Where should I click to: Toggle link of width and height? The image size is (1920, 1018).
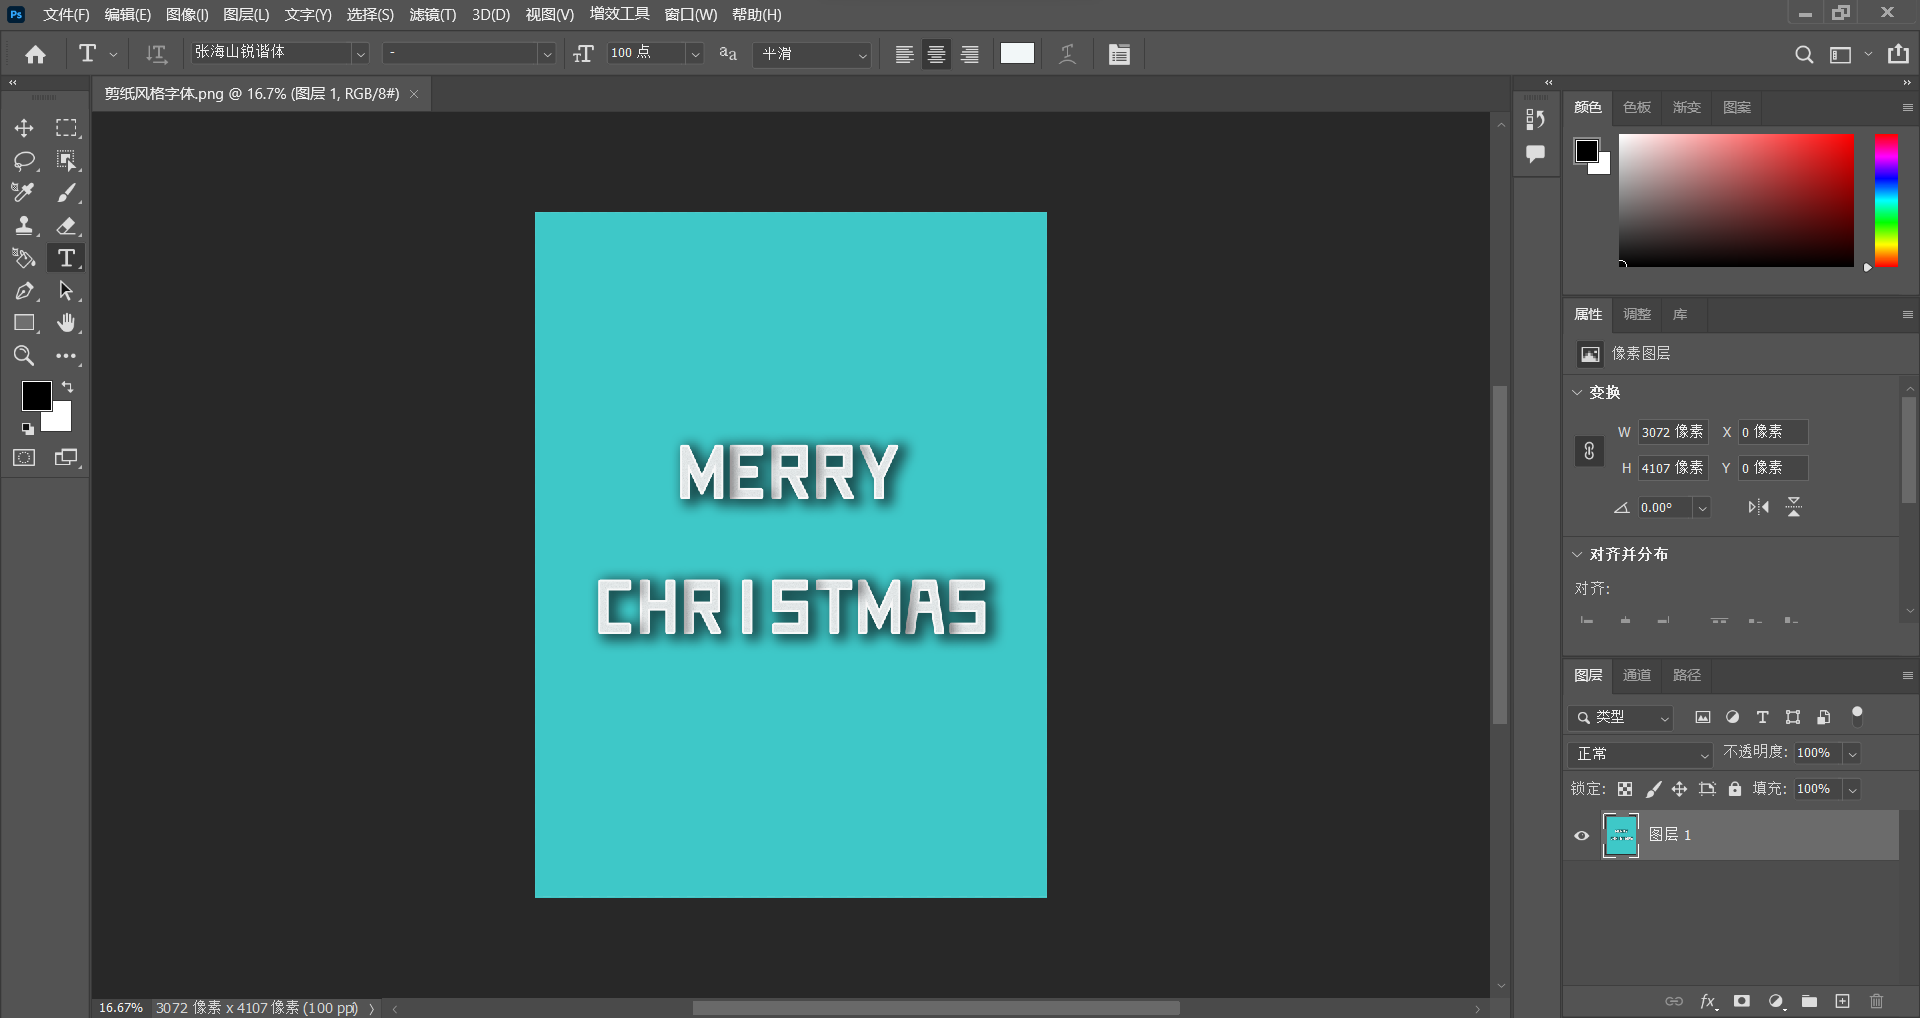point(1589,451)
